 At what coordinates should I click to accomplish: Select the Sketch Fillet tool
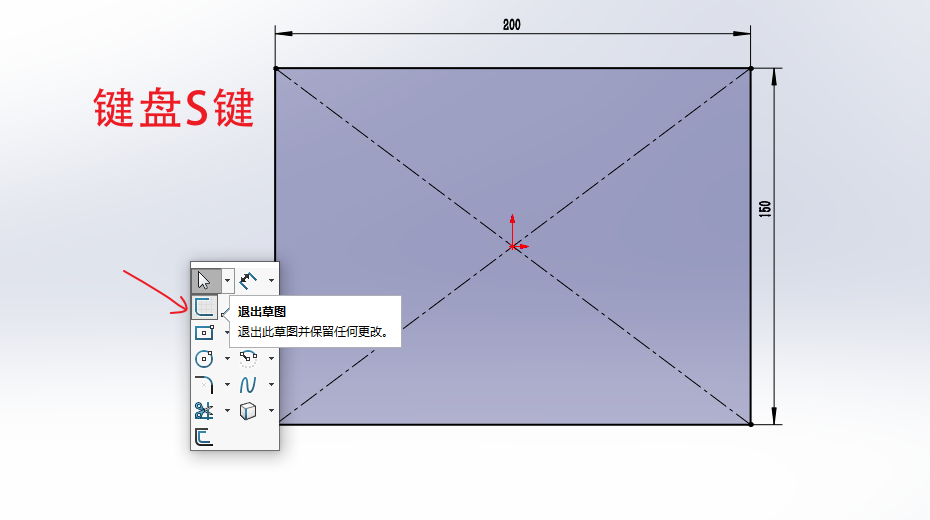coord(204,384)
